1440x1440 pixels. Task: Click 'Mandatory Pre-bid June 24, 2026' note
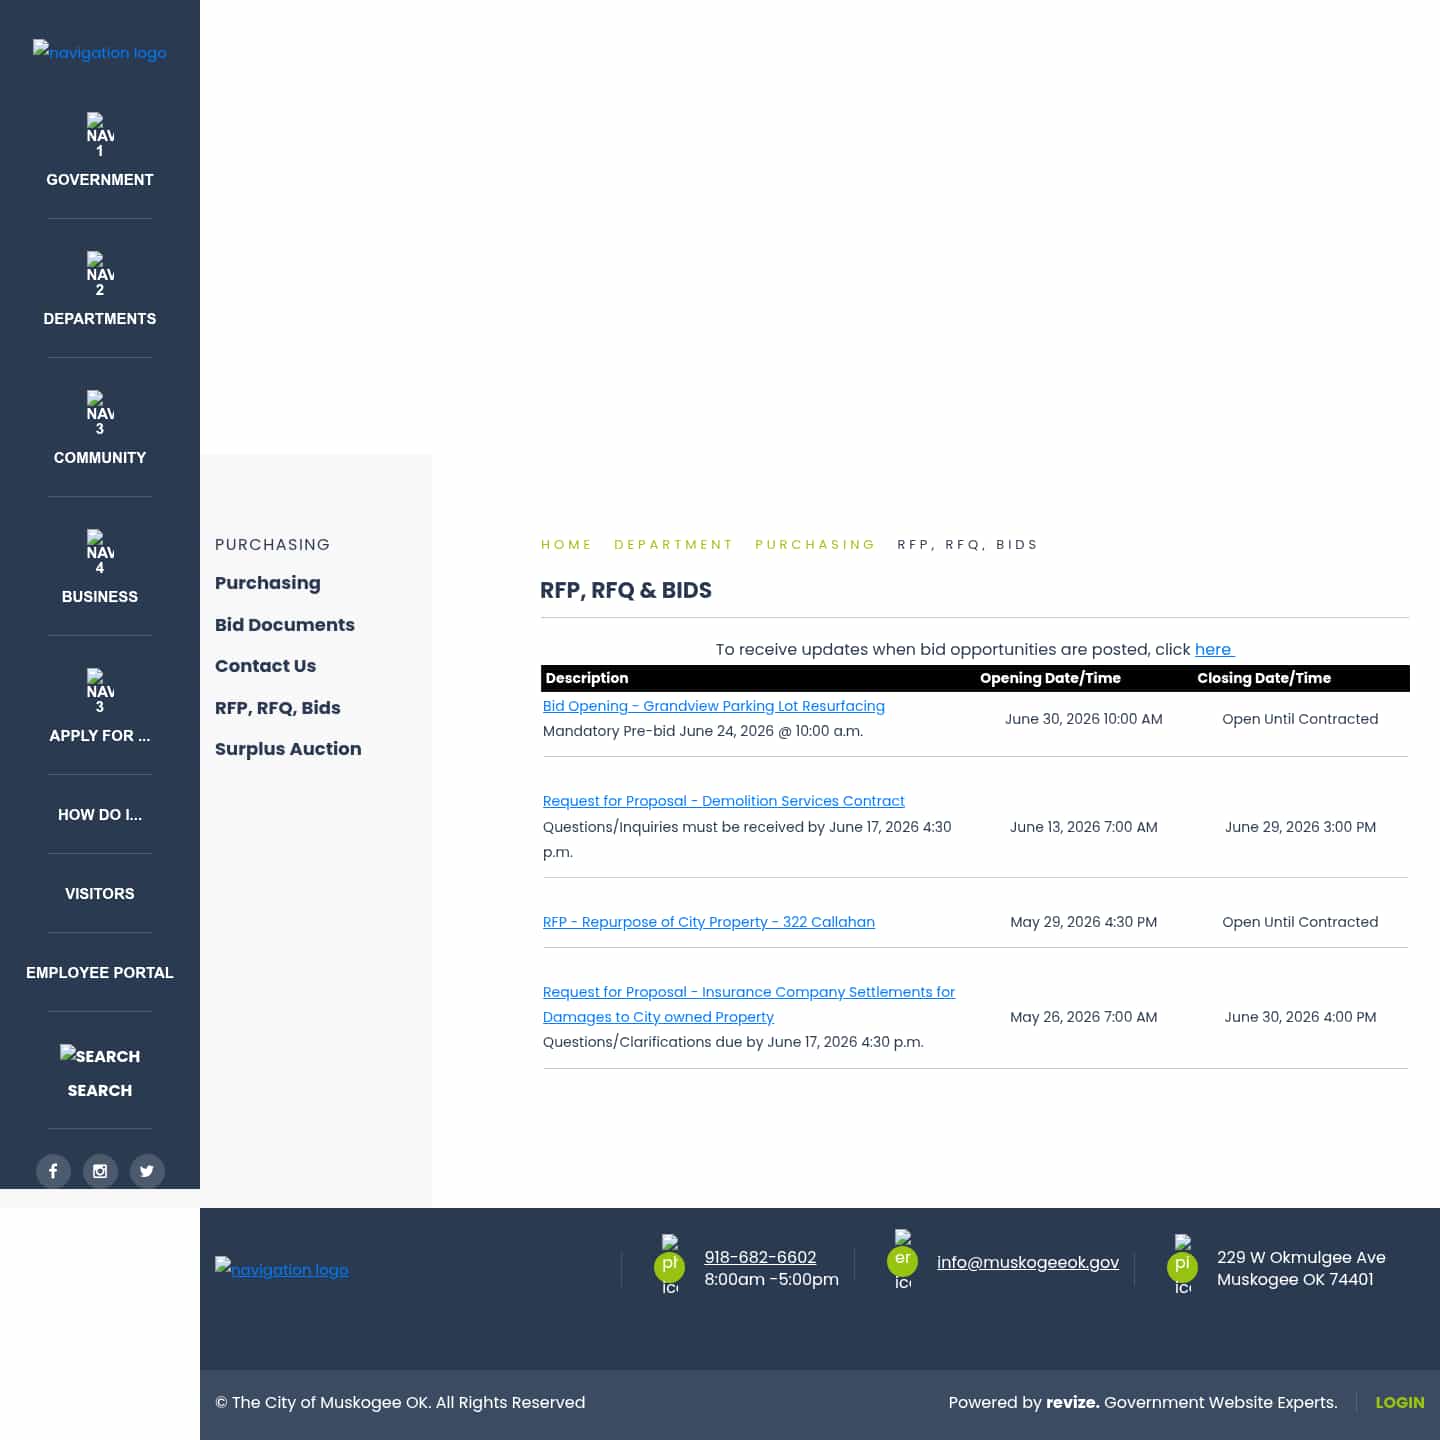tap(703, 731)
